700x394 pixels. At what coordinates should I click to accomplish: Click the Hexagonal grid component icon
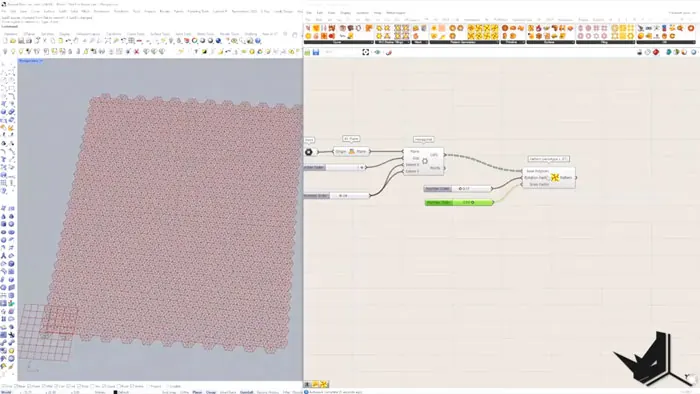(x=425, y=161)
